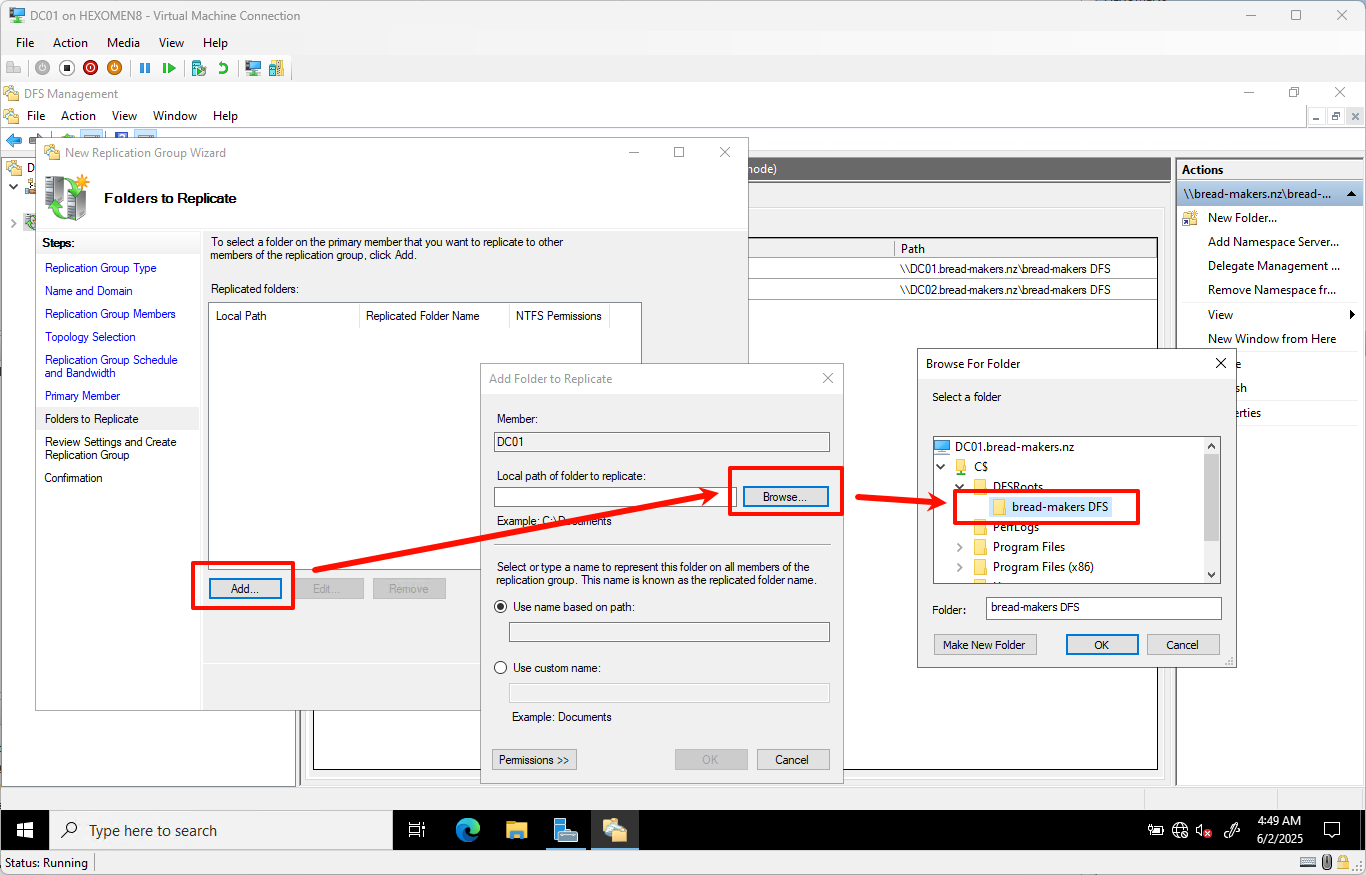Collapse the C$ drive in the folder tree

click(x=940, y=466)
